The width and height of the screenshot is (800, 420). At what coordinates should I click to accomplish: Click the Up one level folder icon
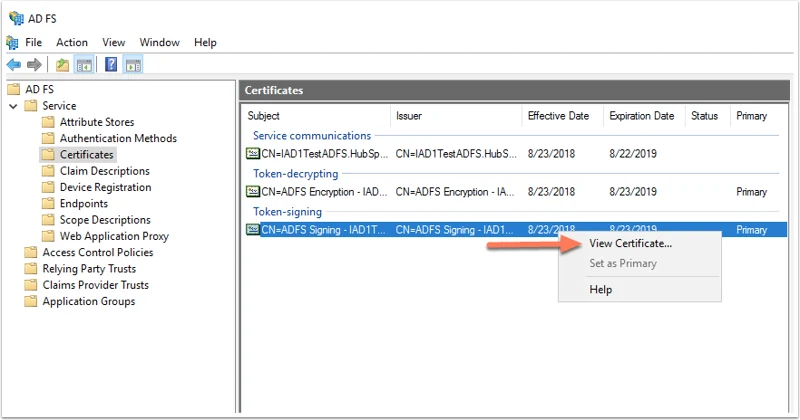(x=62, y=65)
